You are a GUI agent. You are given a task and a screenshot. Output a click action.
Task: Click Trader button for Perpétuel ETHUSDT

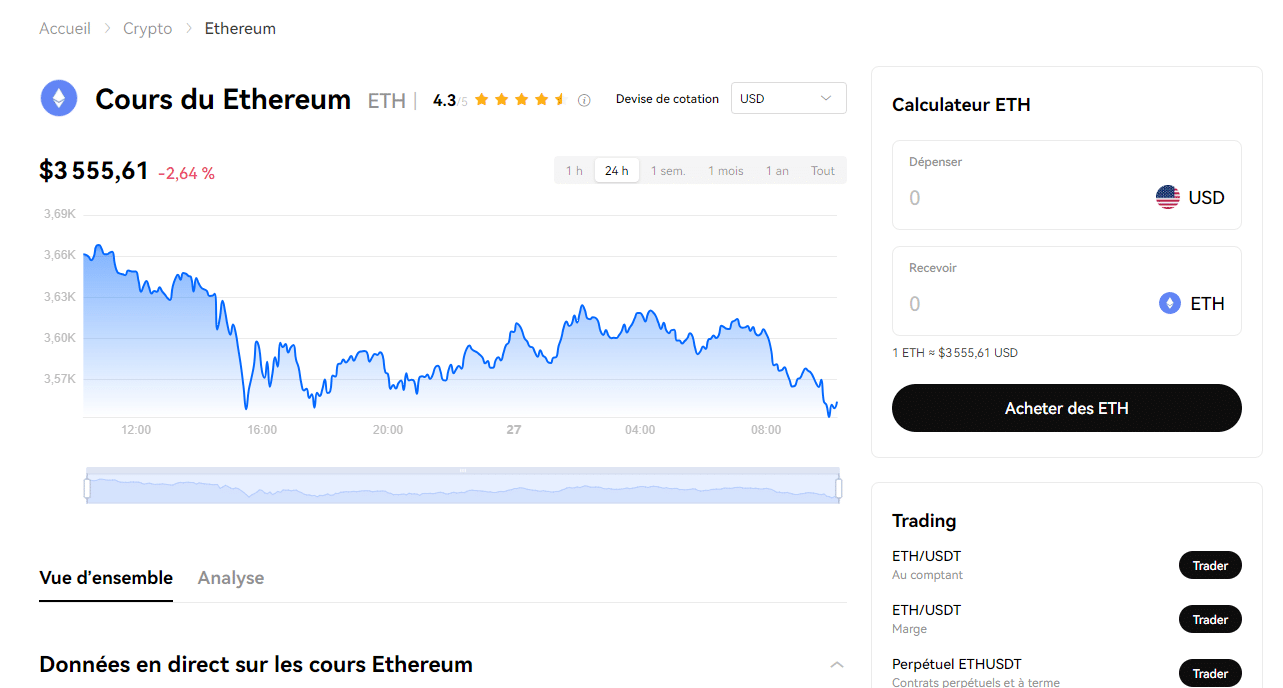tap(1210, 674)
